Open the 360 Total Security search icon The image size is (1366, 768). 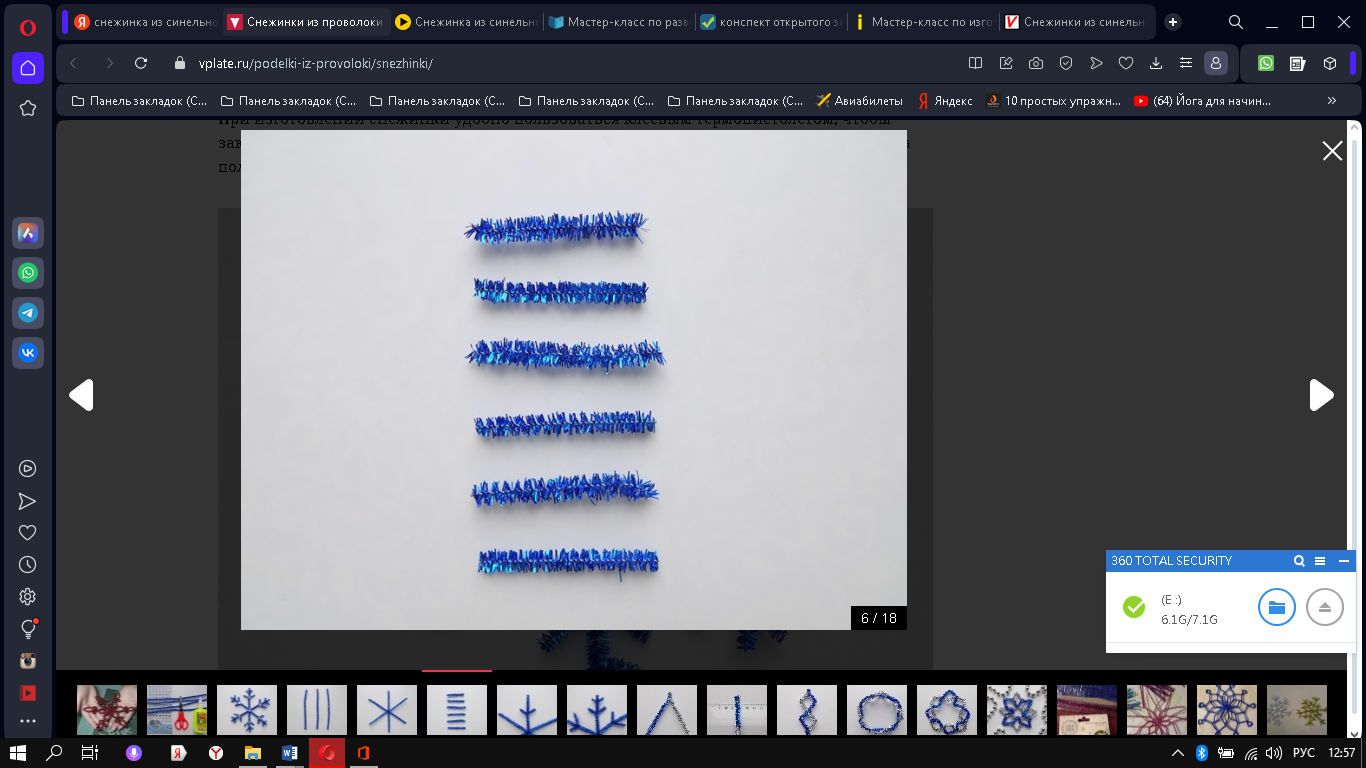coord(1299,561)
